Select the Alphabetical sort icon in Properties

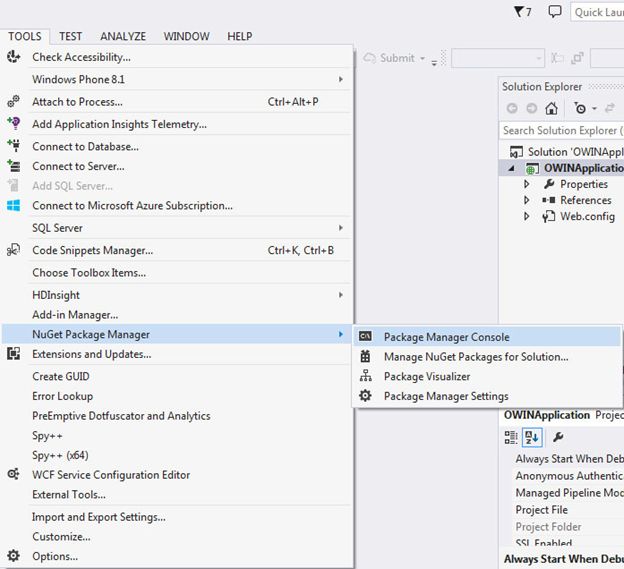tap(530, 437)
